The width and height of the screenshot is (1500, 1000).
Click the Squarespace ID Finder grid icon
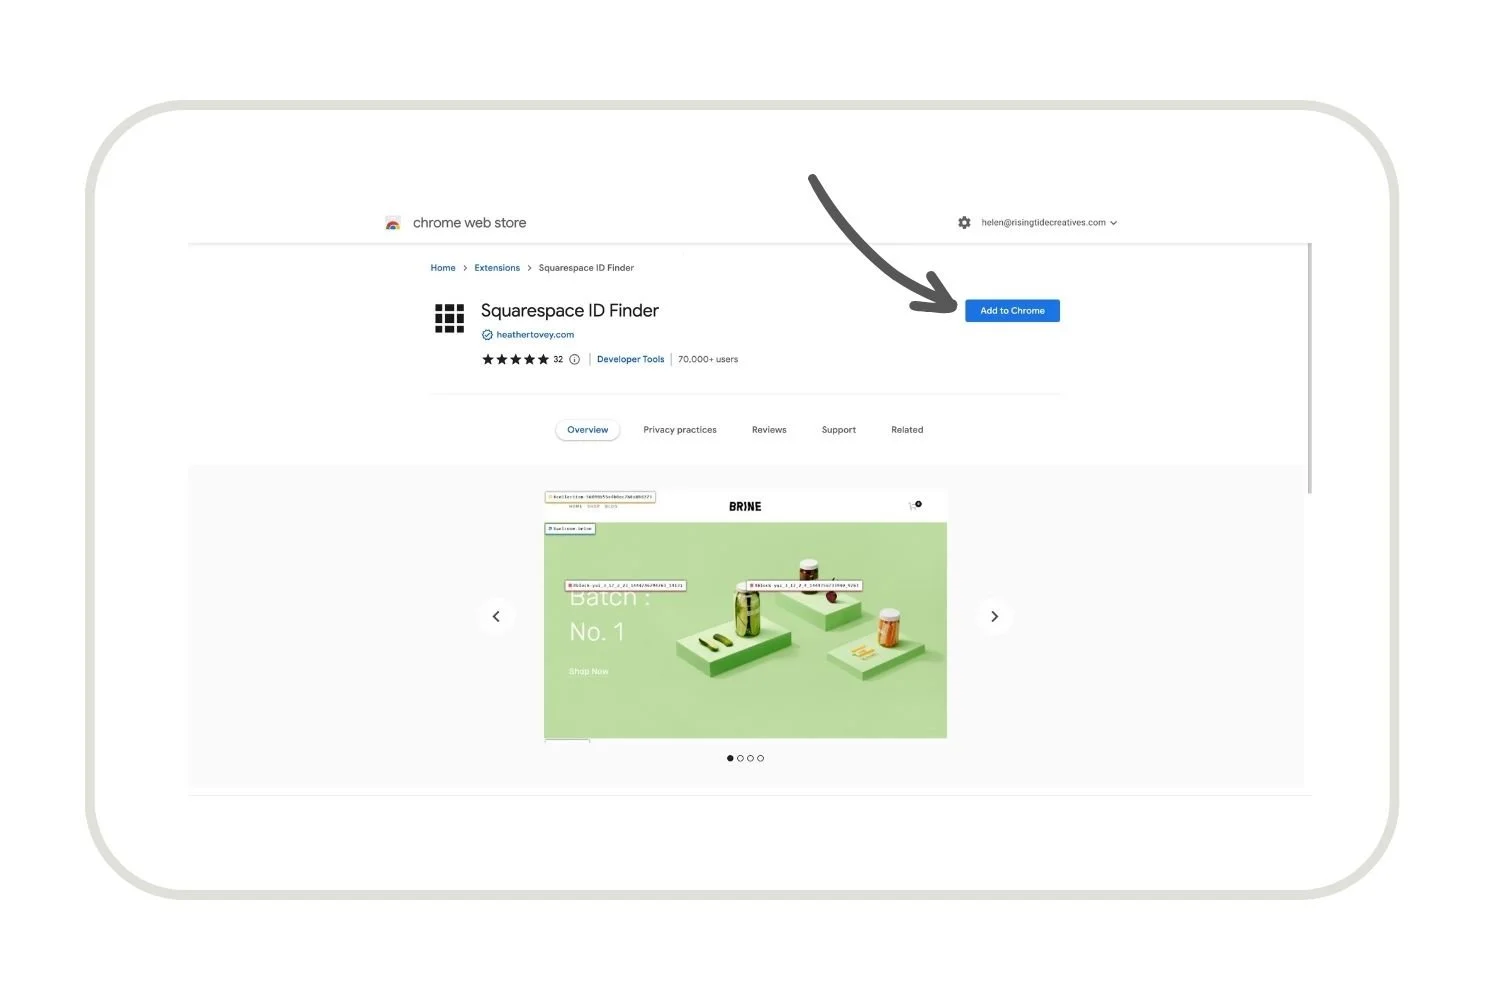click(x=449, y=318)
